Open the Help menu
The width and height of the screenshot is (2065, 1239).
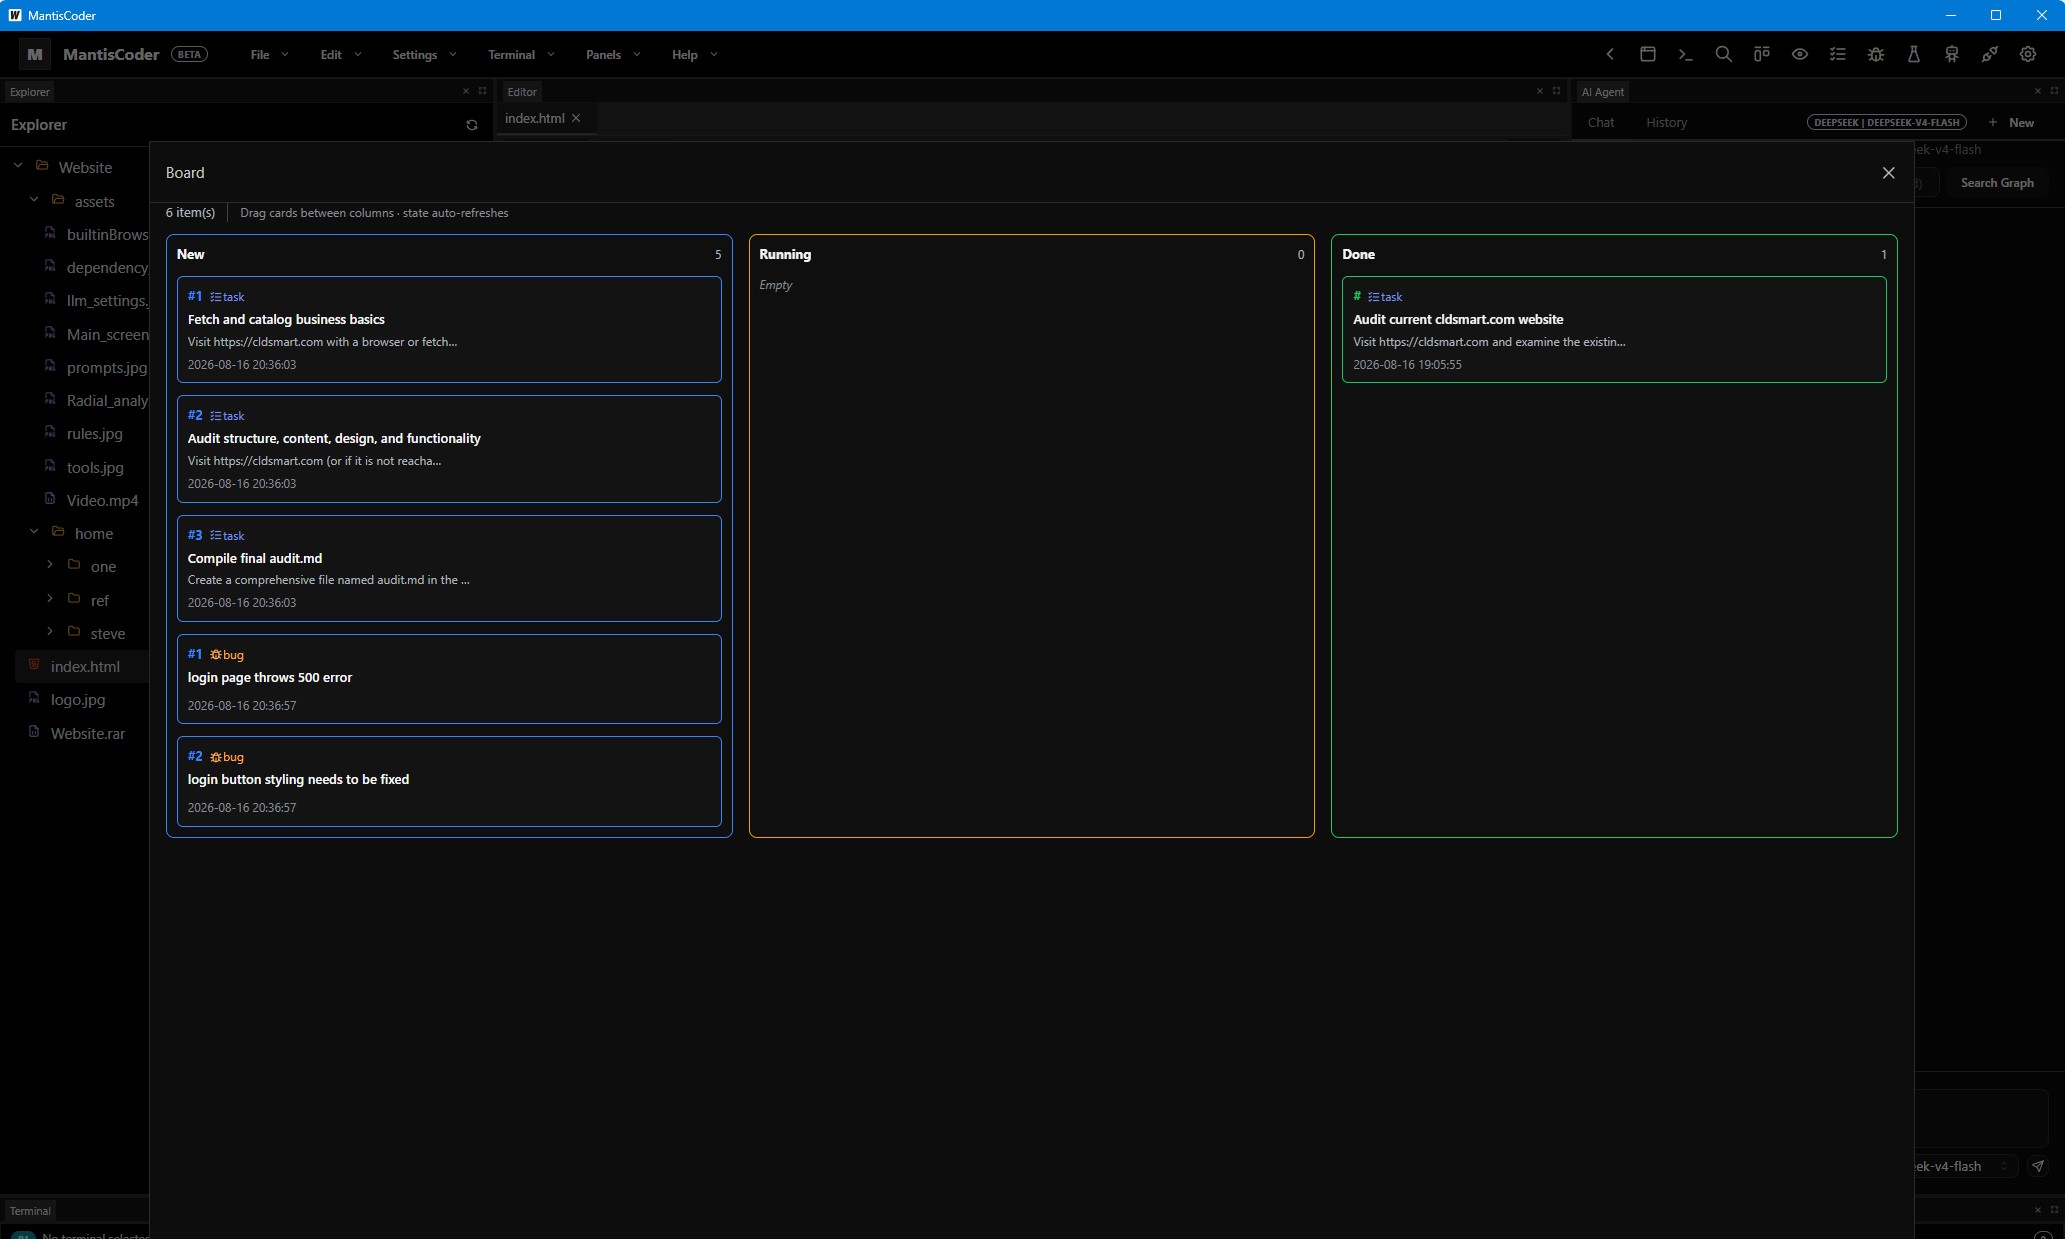pos(694,54)
